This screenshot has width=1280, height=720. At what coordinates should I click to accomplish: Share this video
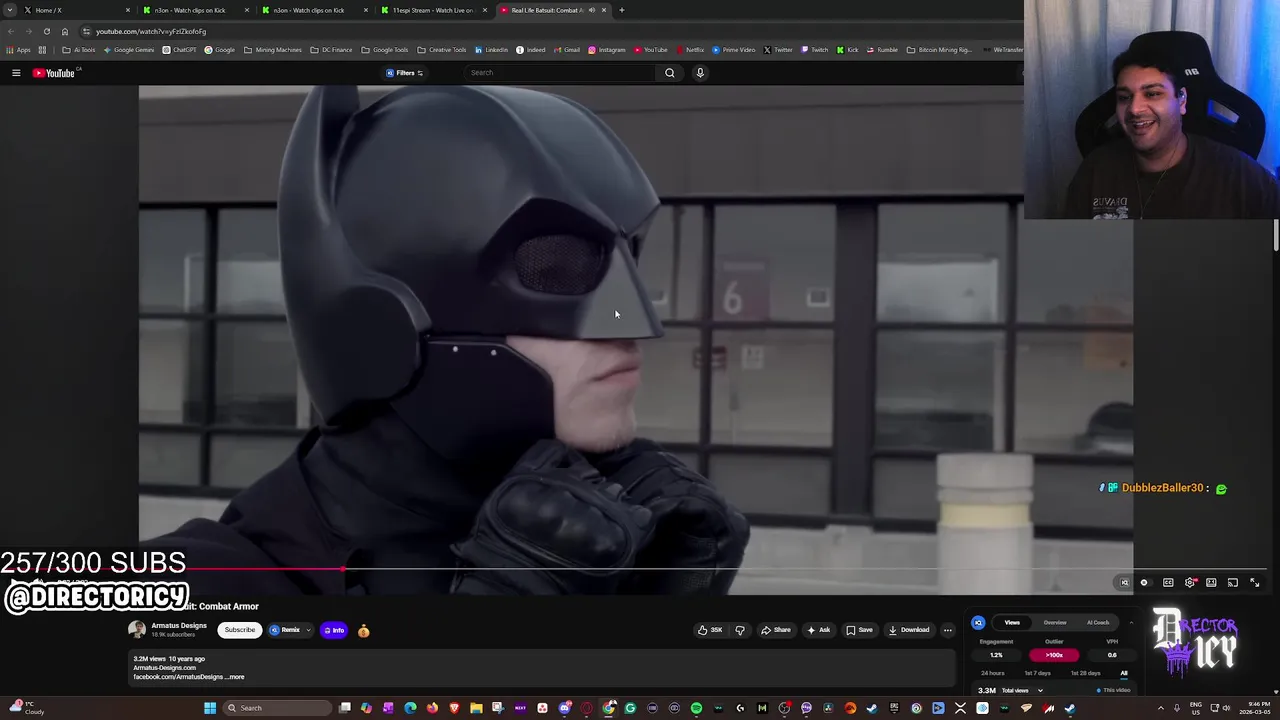click(776, 630)
